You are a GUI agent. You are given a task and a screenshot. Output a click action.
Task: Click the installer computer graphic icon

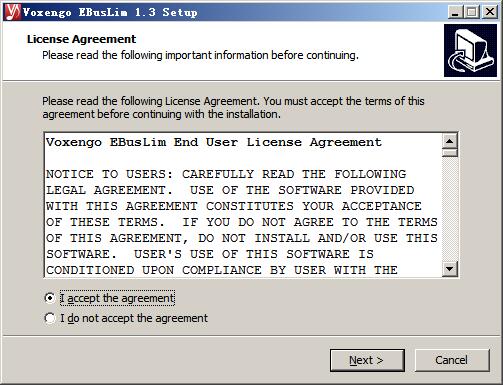click(x=470, y=50)
